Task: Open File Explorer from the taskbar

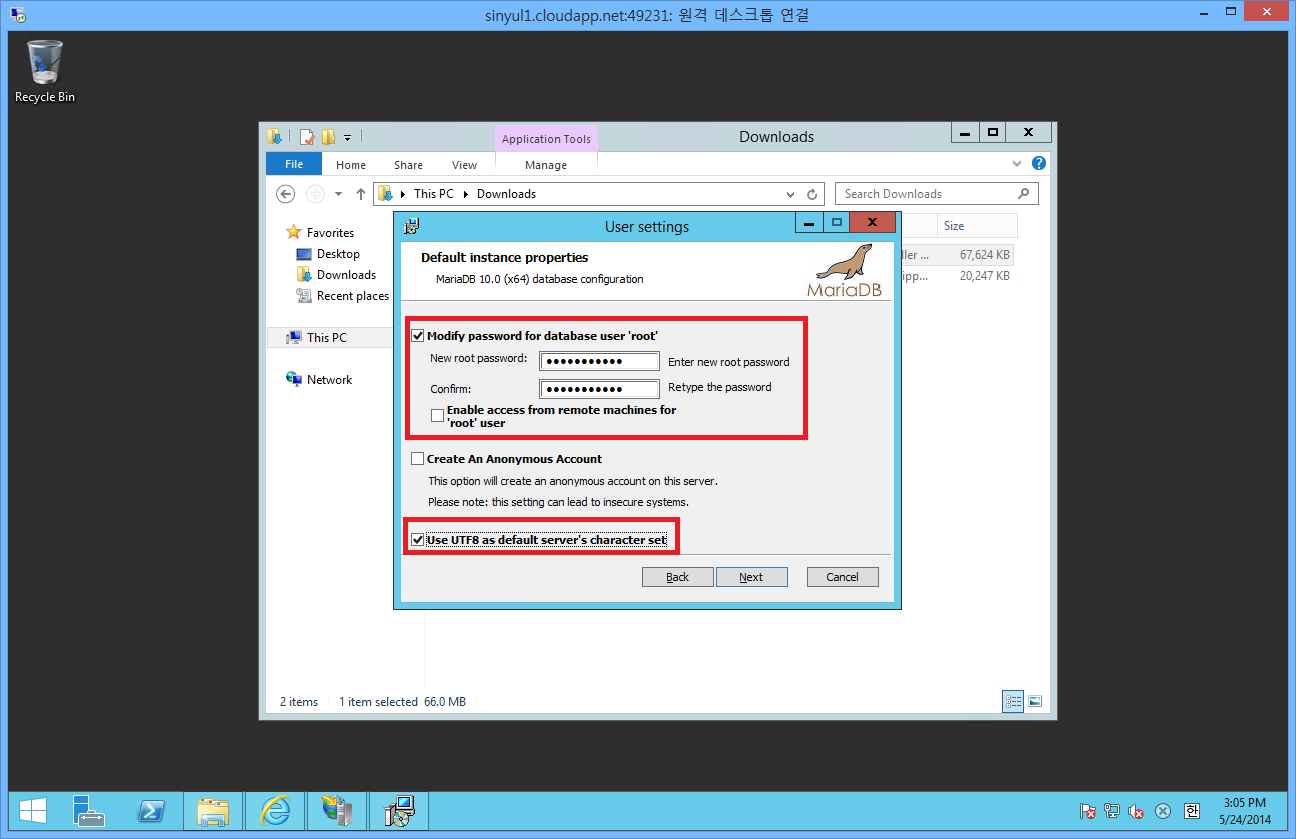Action: click(213, 811)
